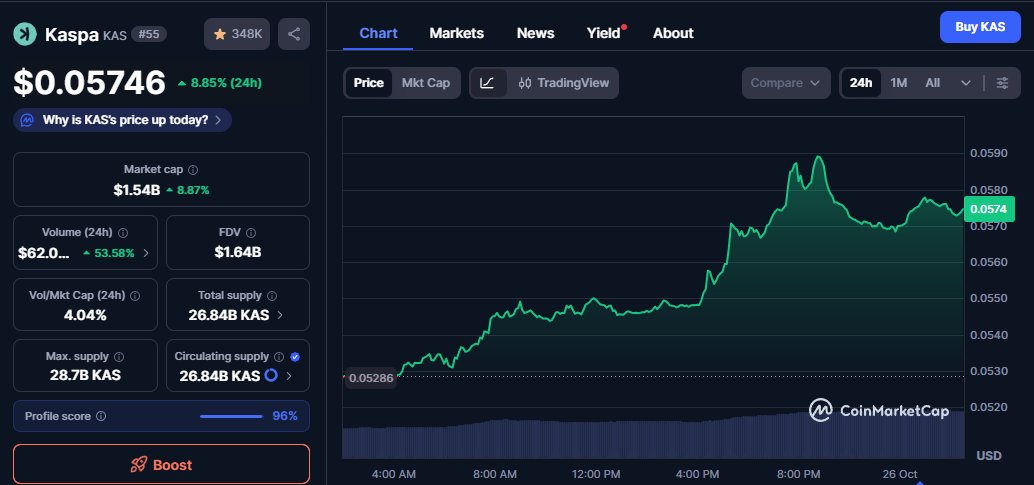The width and height of the screenshot is (1034, 485).
Task: Click the 4.04% Vol/Mkt Cap value
Action: pyautogui.click(x=85, y=315)
